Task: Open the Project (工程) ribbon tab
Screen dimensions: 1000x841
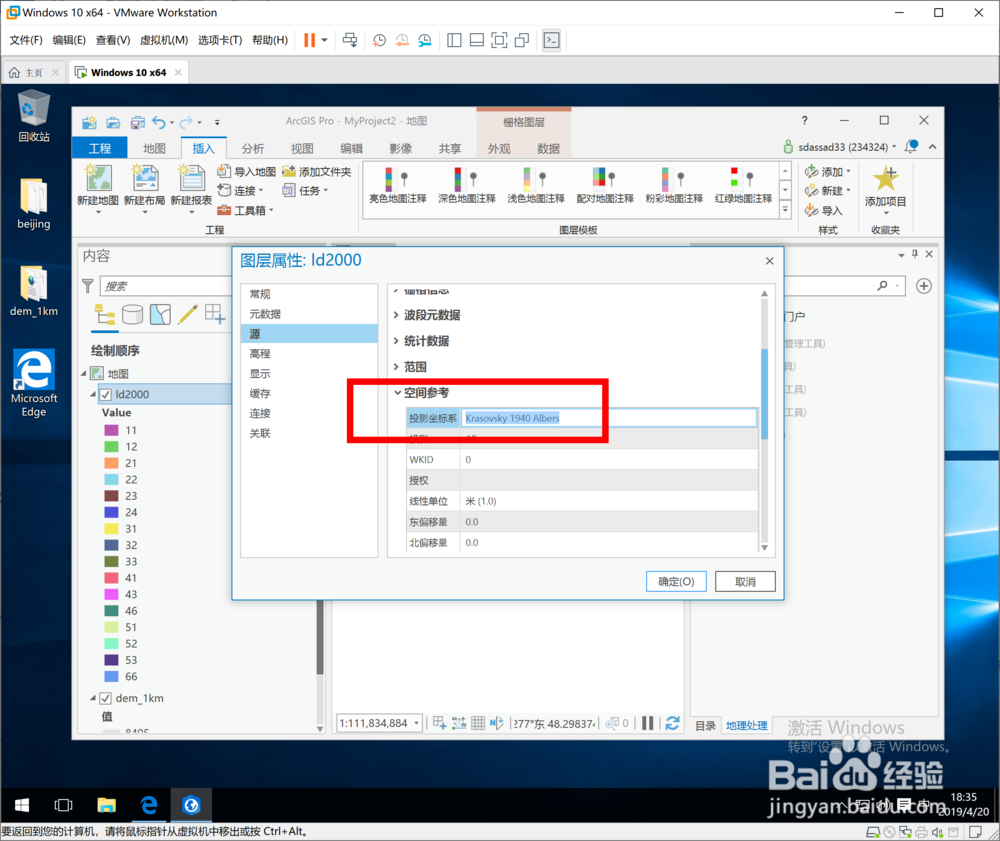Action: 99,148
